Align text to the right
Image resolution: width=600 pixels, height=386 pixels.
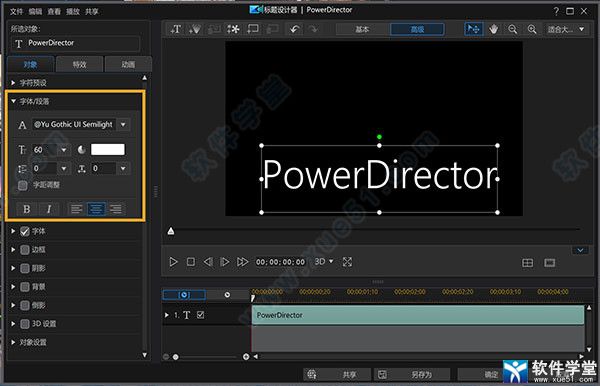[115, 209]
